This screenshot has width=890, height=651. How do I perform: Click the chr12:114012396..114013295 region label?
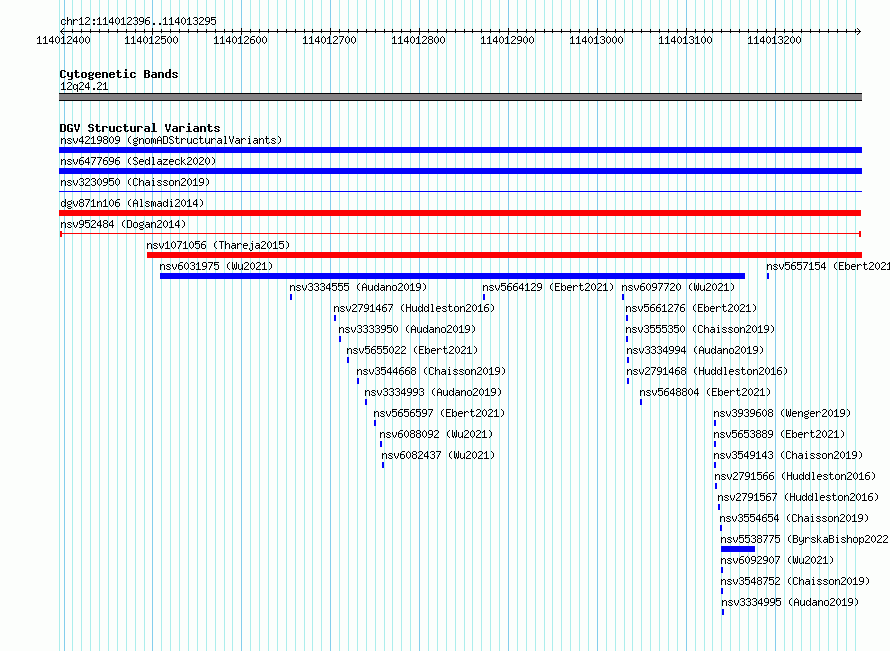pyautogui.click(x=138, y=21)
